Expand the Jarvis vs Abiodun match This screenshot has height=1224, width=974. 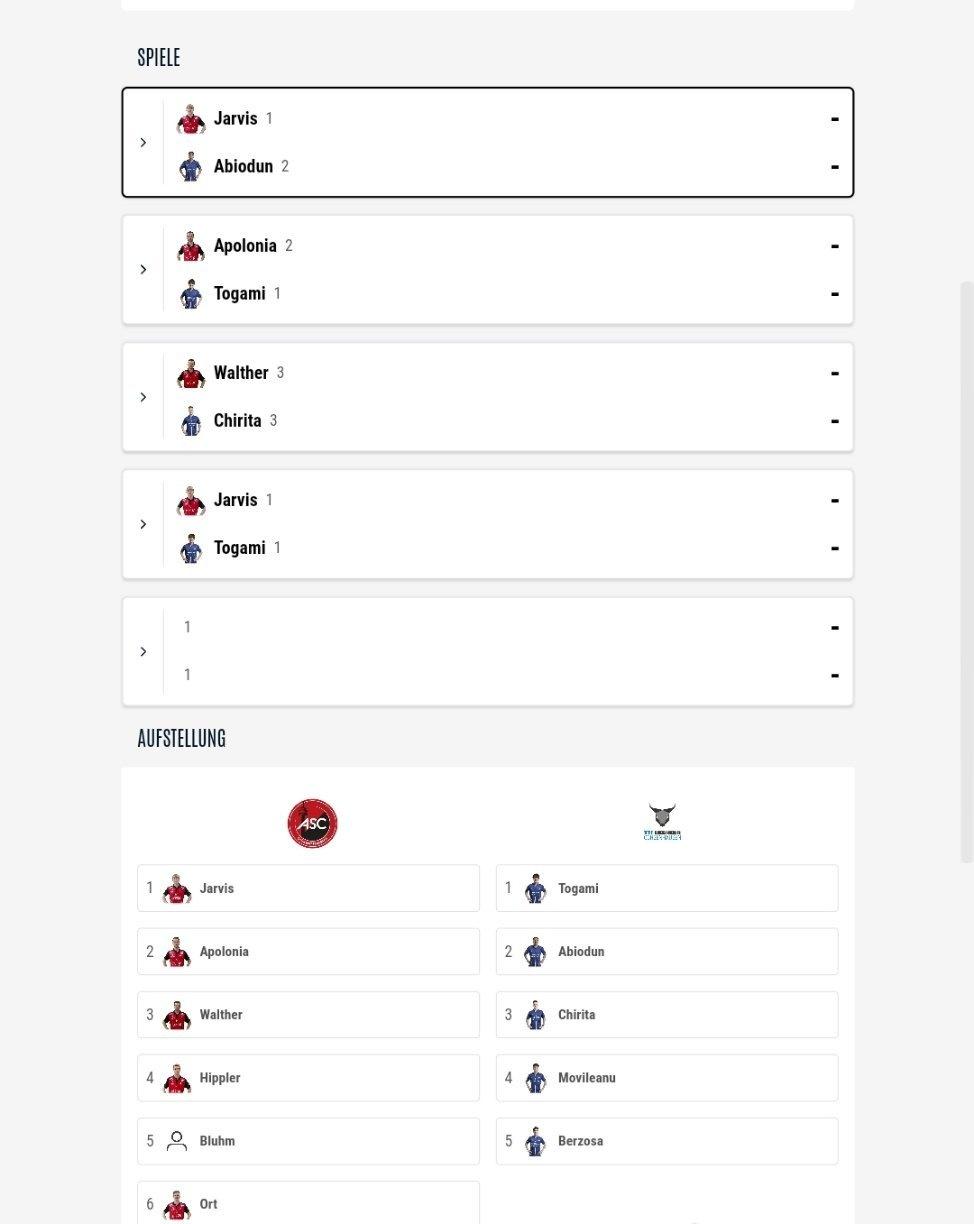[143, 142]
